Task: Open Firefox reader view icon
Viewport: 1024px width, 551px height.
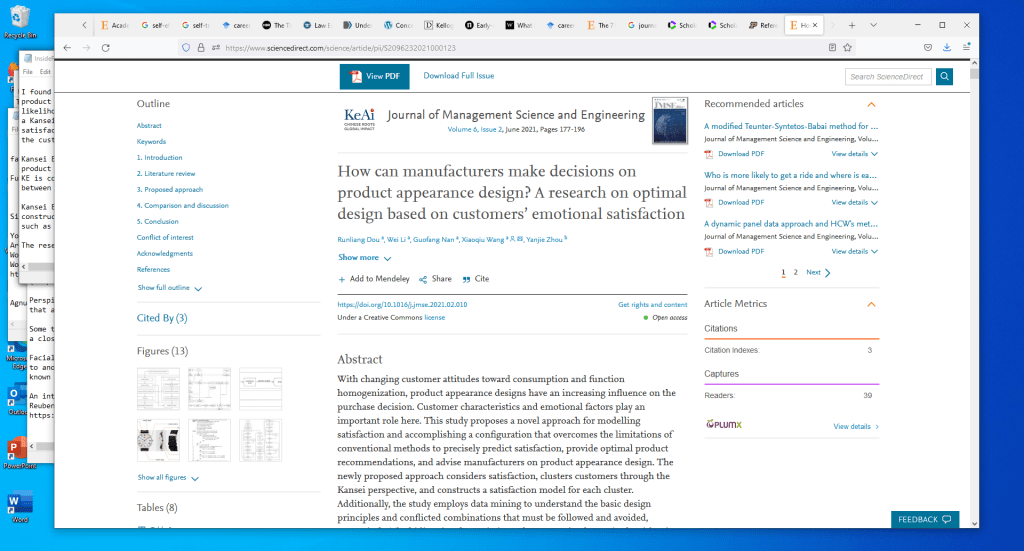Action: pyautogui.click(x=832, y=47)
